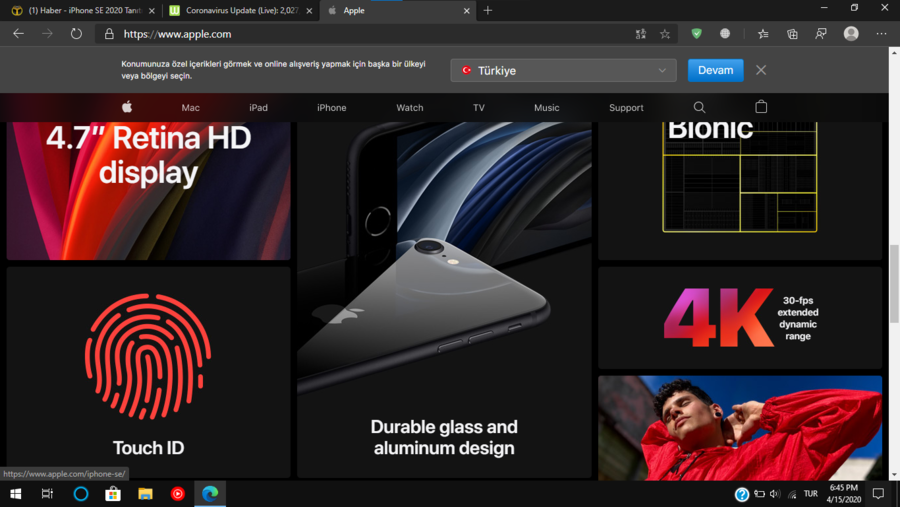Open Cortana from the taskbar
The width and height of the screenshot is (900, 507).
point(81,494)
